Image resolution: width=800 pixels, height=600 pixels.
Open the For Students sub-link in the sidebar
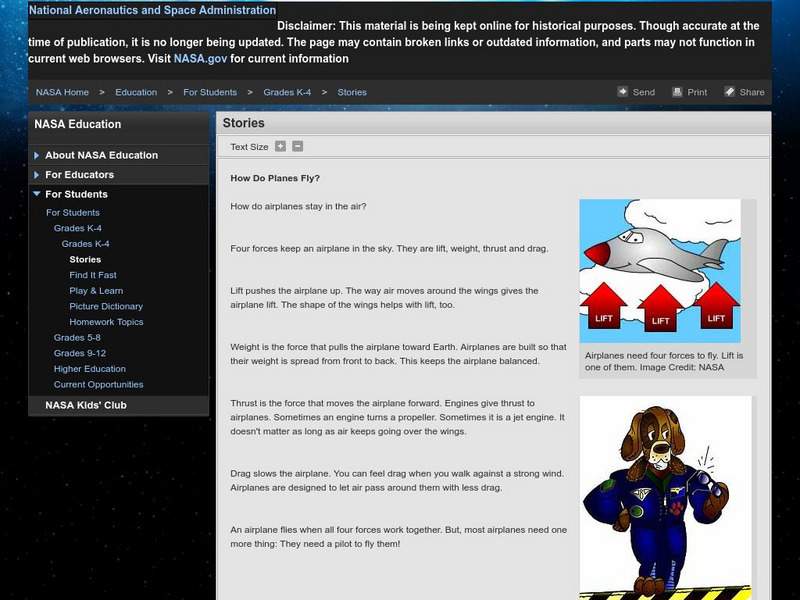tap(73, 213)
